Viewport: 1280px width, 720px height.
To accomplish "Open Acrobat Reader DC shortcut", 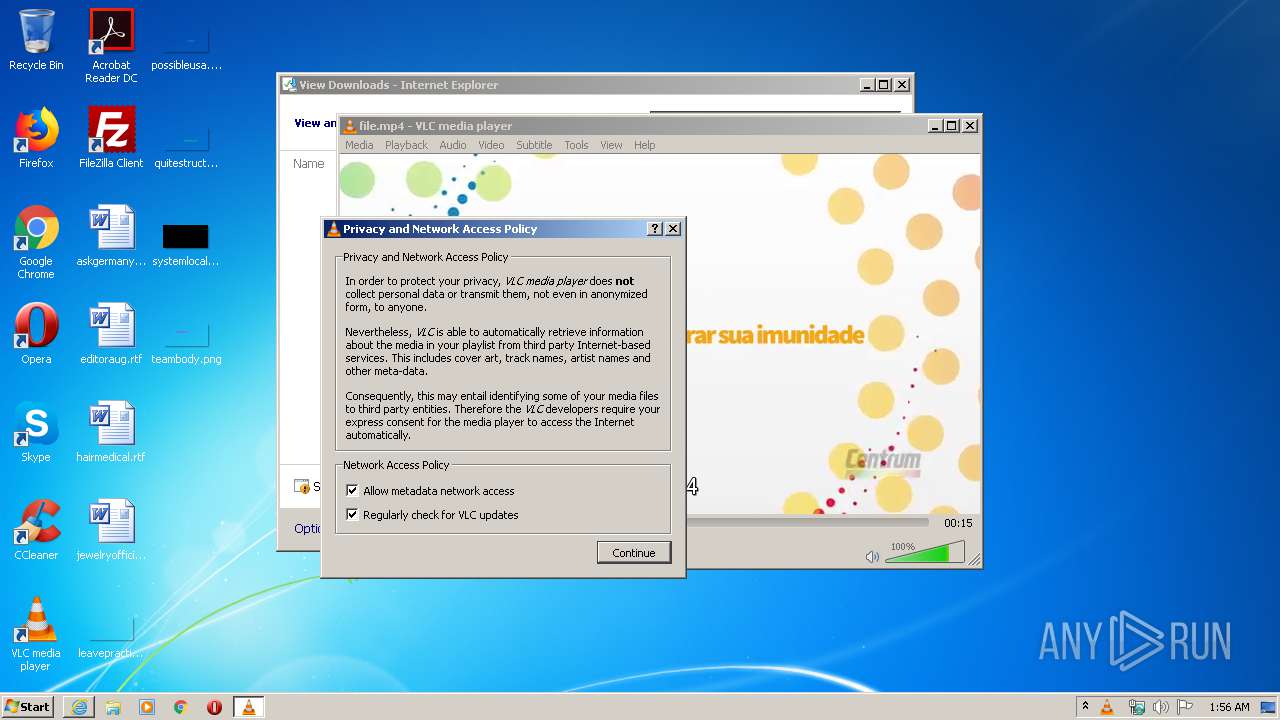I will [x=111, y=46].
